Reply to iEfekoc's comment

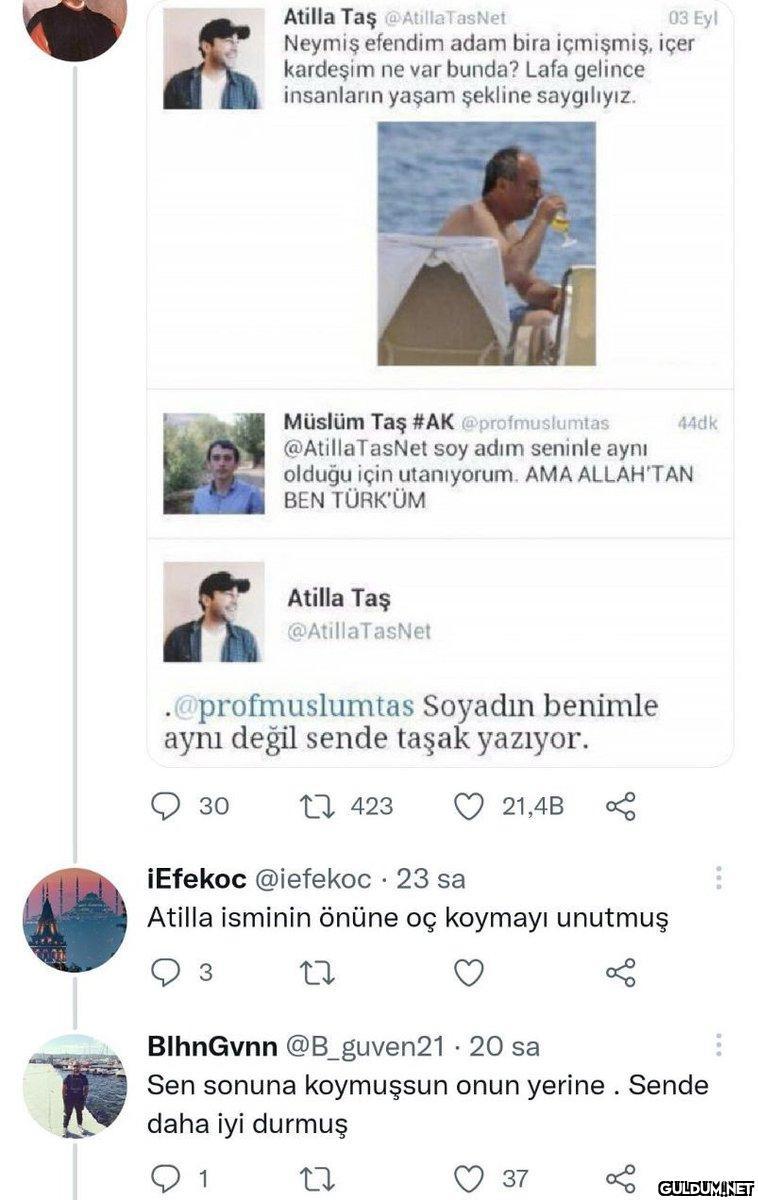[166, 972]
